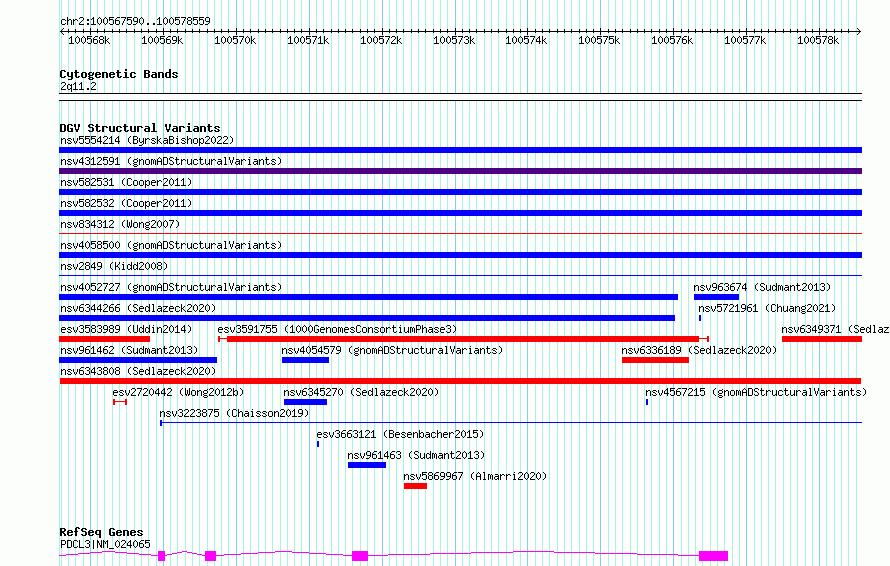This screenshot has height=566, width=890.
Task: Click the 100568k ruler tick label
Action: coord(89,40)
